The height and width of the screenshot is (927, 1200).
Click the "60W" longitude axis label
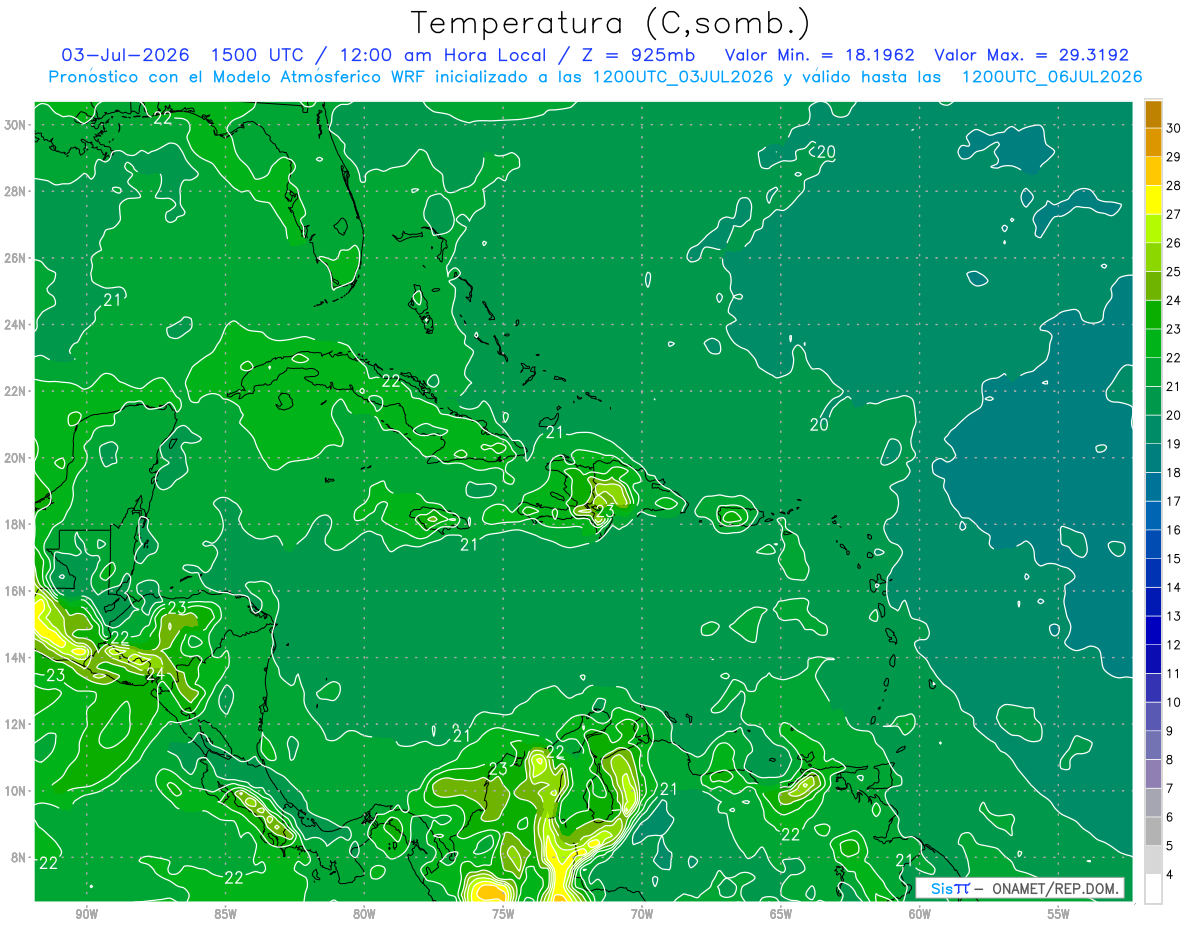click(920, 914)
